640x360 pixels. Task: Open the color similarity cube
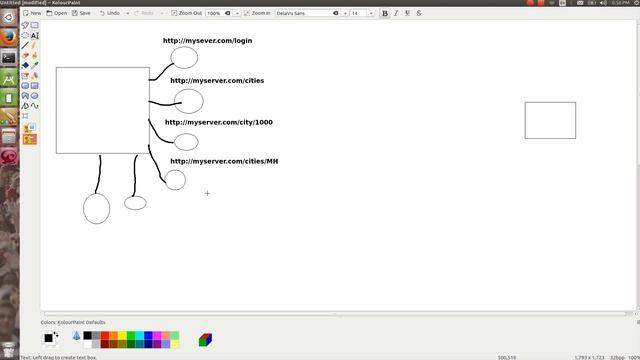tap(205, 340)
